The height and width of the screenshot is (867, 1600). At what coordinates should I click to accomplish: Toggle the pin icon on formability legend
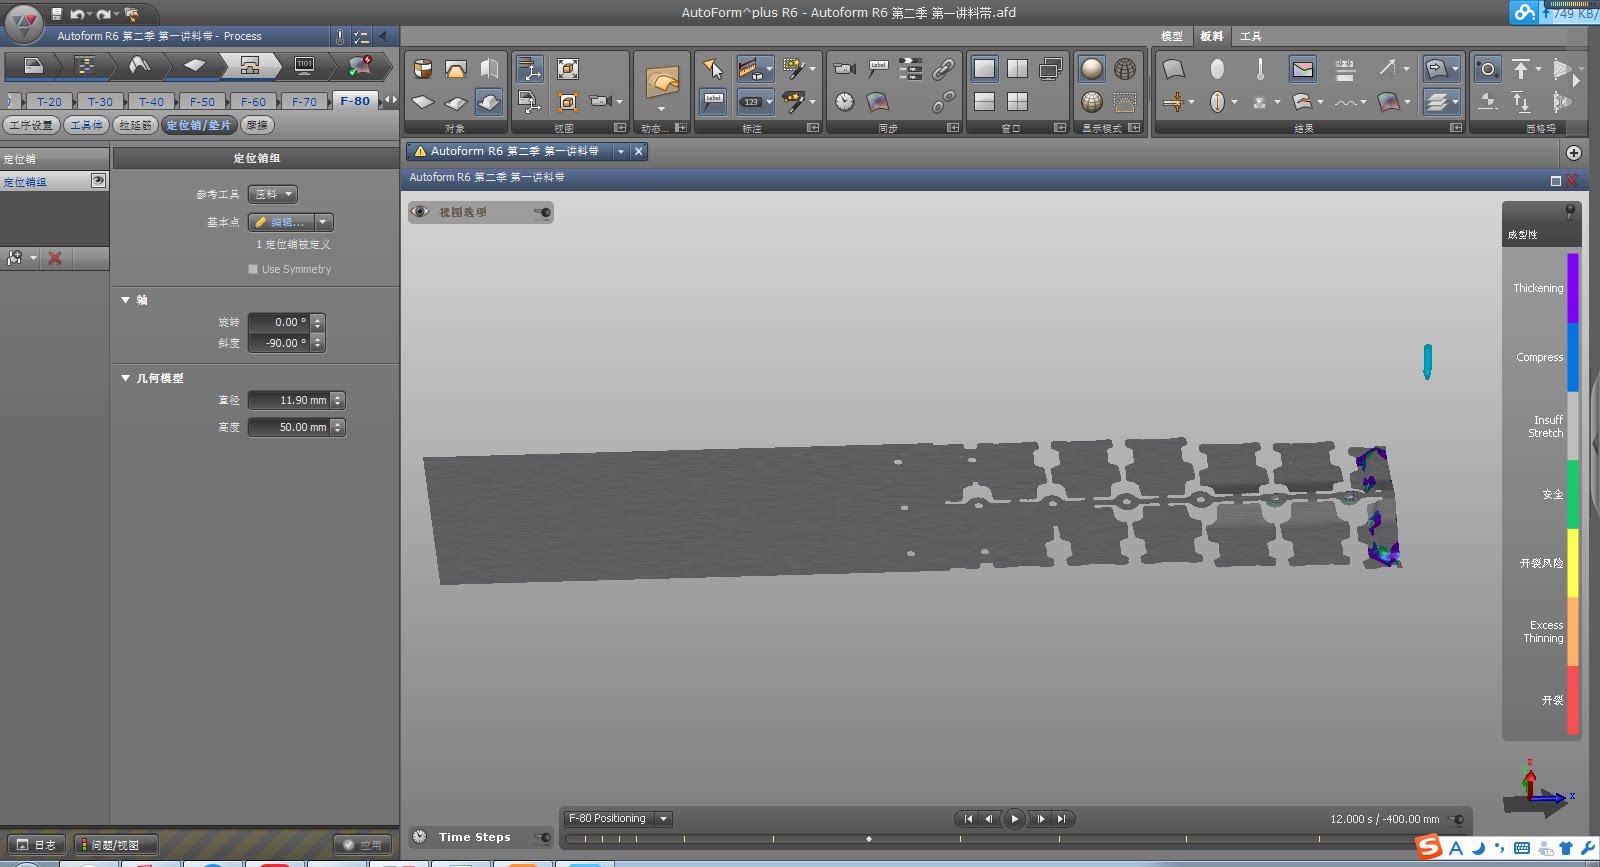pyautogui.click(x=1570, y=211)
